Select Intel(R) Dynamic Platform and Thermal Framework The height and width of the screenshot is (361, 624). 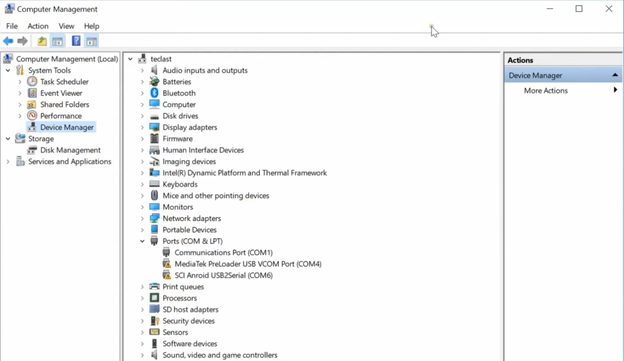point(244,173)
